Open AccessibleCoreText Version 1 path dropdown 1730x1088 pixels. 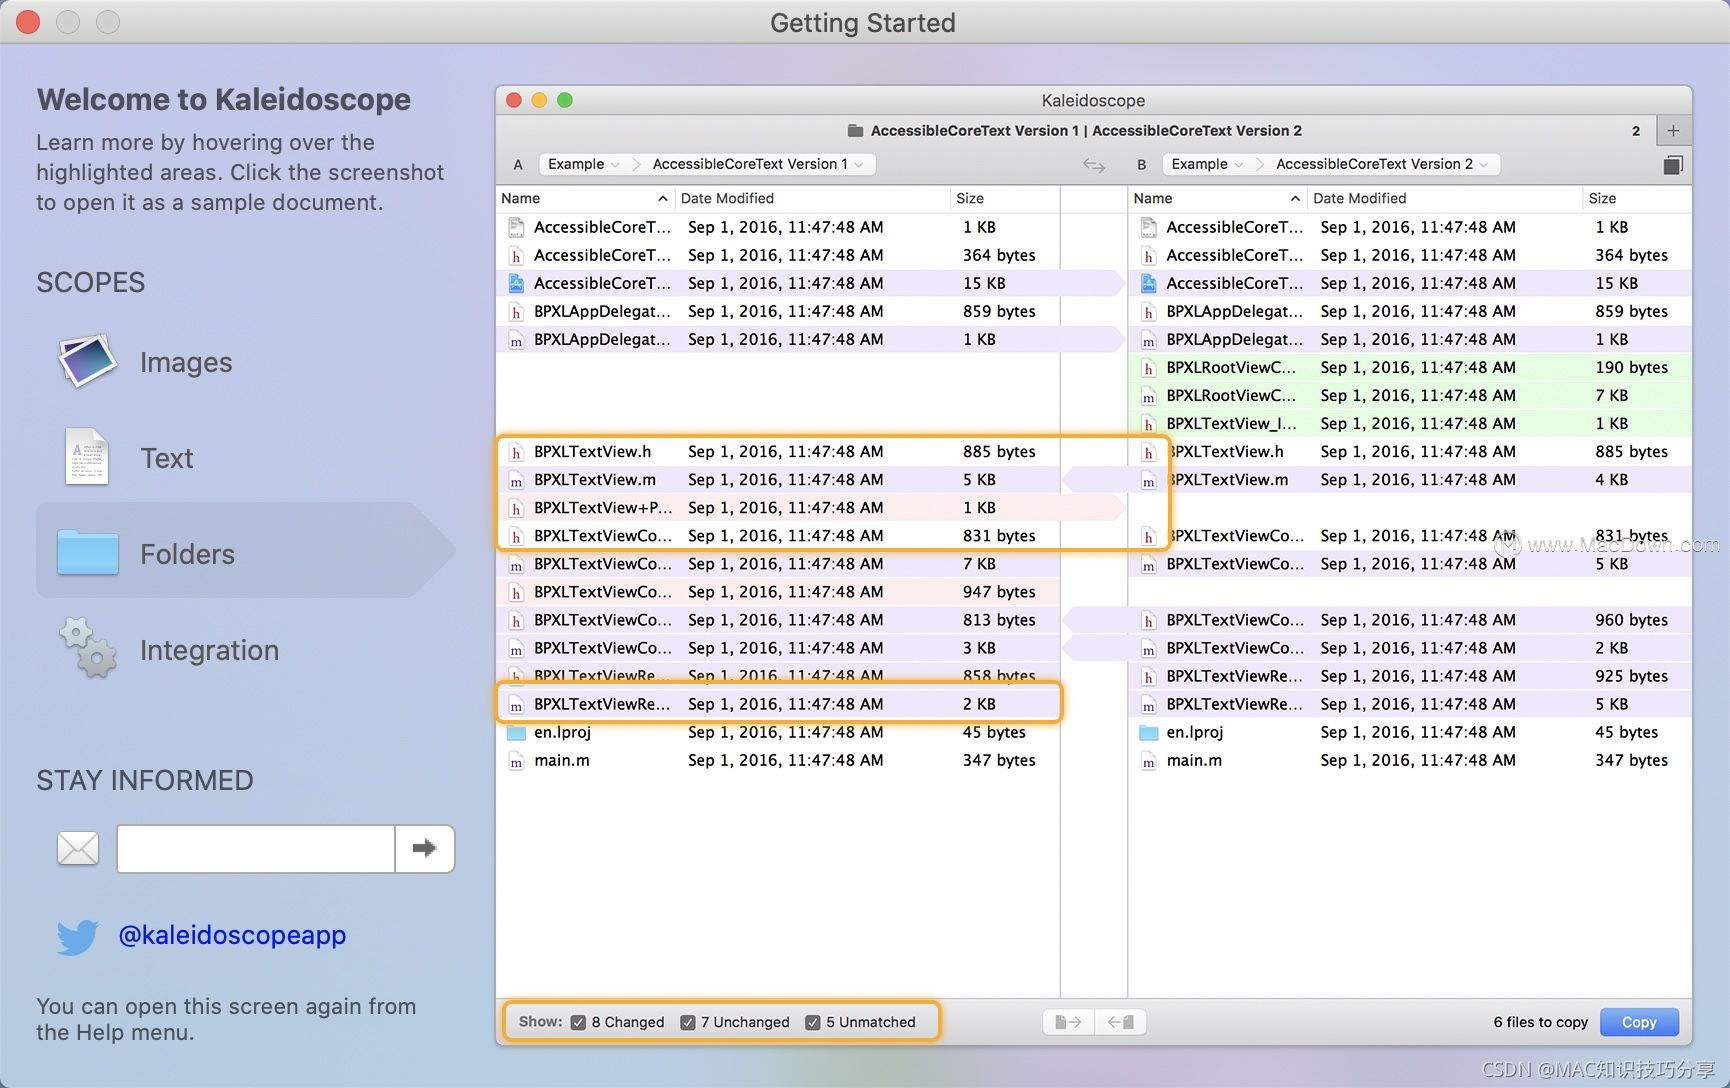757,164
